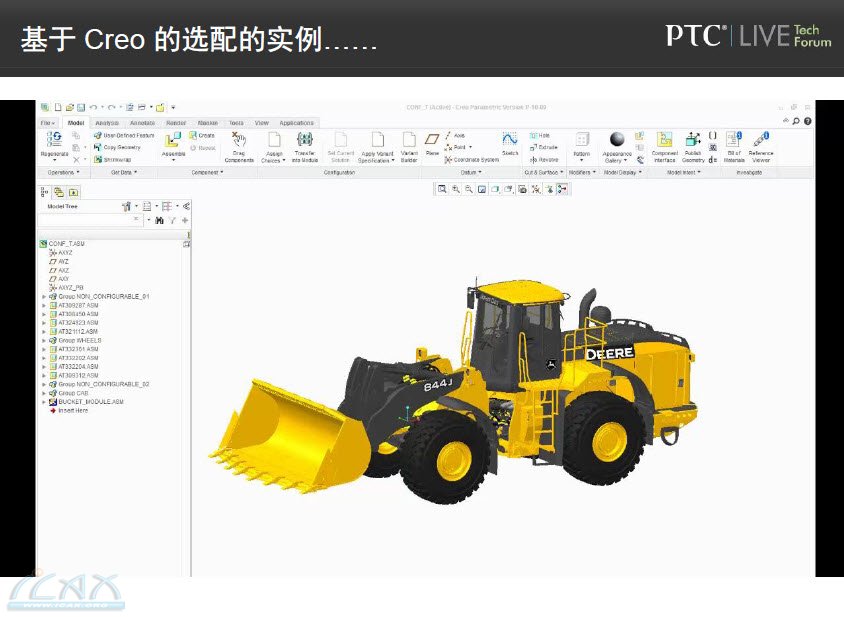This screenshot has height=617, width=844.
Task: Open the Datum group label
Action: pyautogui.click(x=471, y=172)
